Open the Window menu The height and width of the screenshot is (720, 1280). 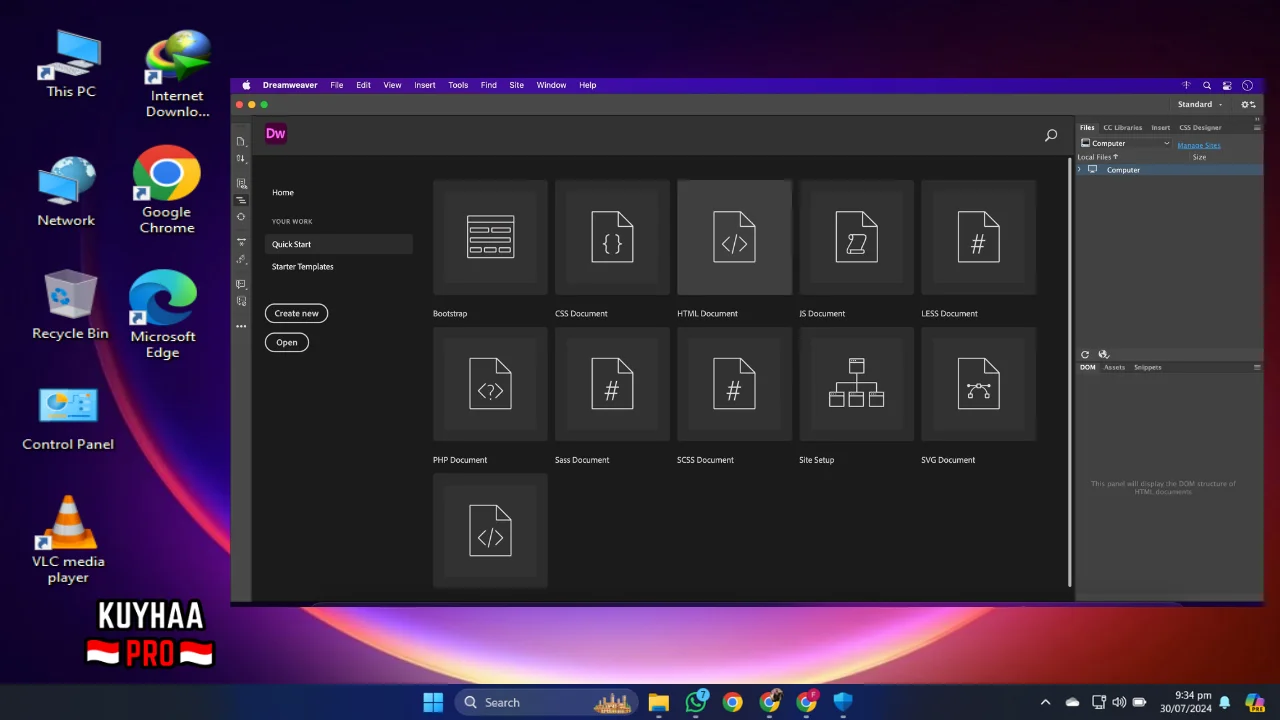(x=551, y=85)
